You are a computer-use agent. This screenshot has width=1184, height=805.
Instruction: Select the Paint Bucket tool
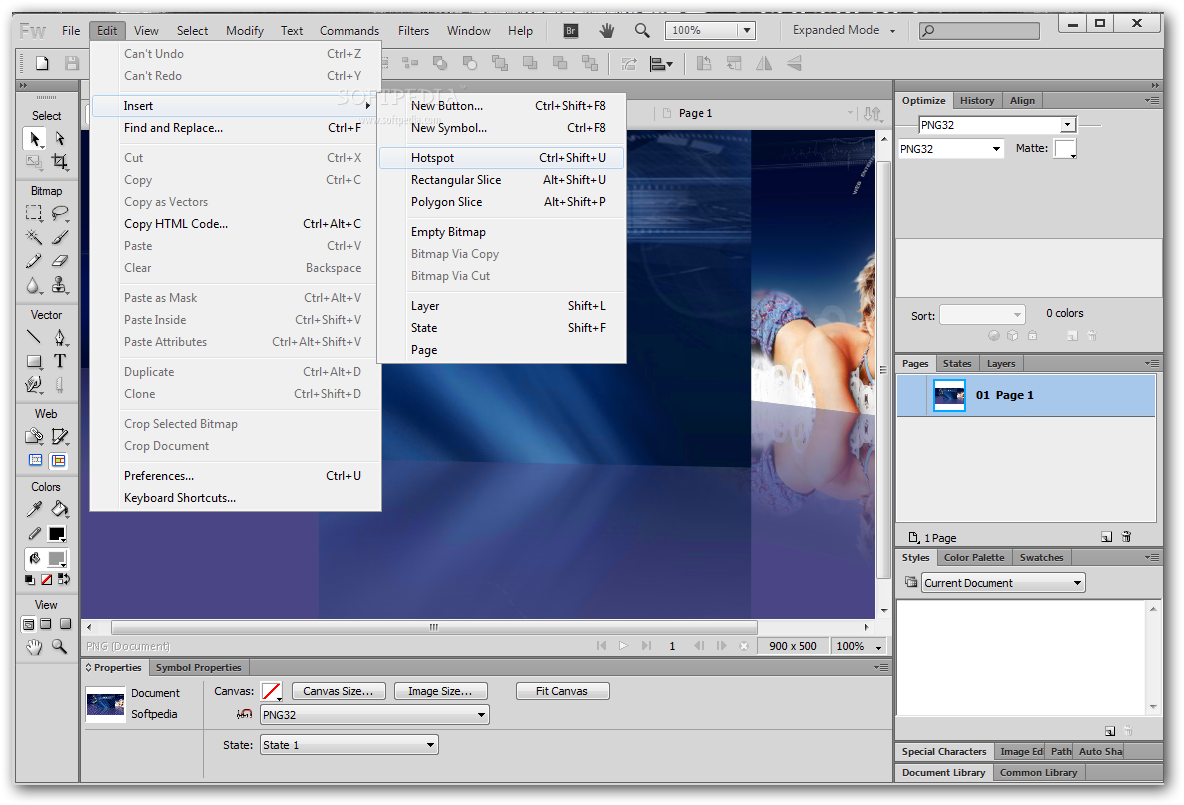(60, 510)
